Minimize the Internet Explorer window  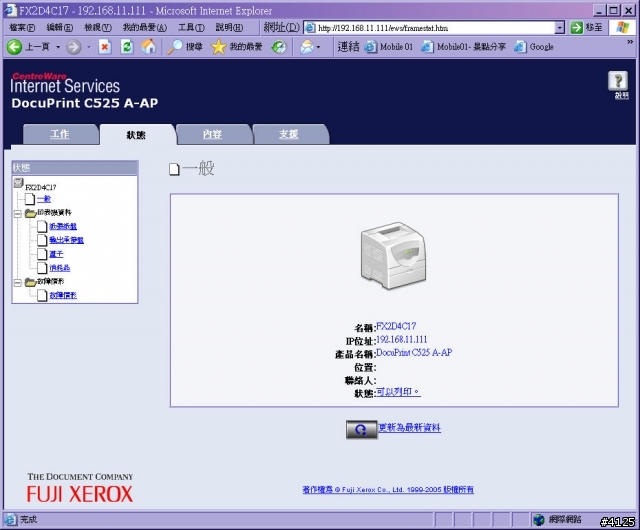tap(599, 10)
